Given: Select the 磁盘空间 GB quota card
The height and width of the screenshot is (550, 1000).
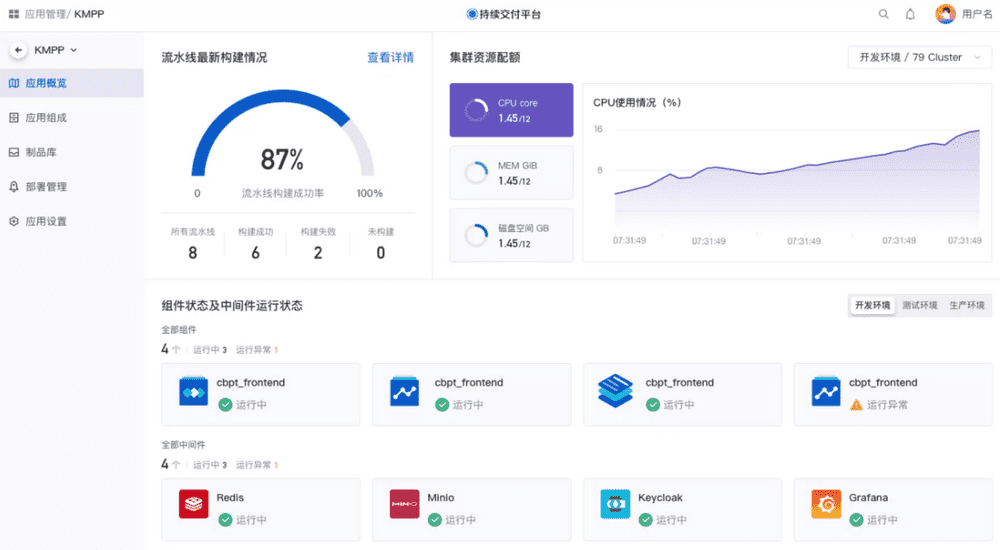Looking at the screenshot, I should pyautogui.click(x=511, y=235).
